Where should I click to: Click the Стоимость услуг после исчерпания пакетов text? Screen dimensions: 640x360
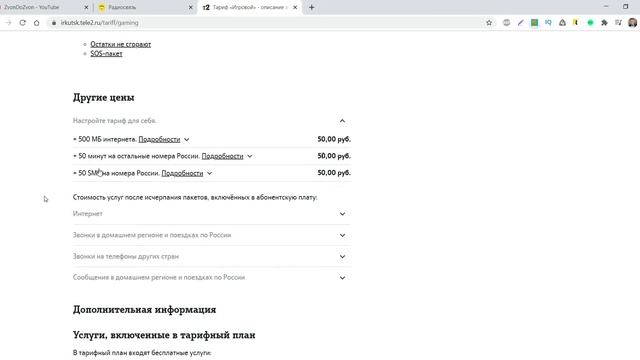[195, 197]
